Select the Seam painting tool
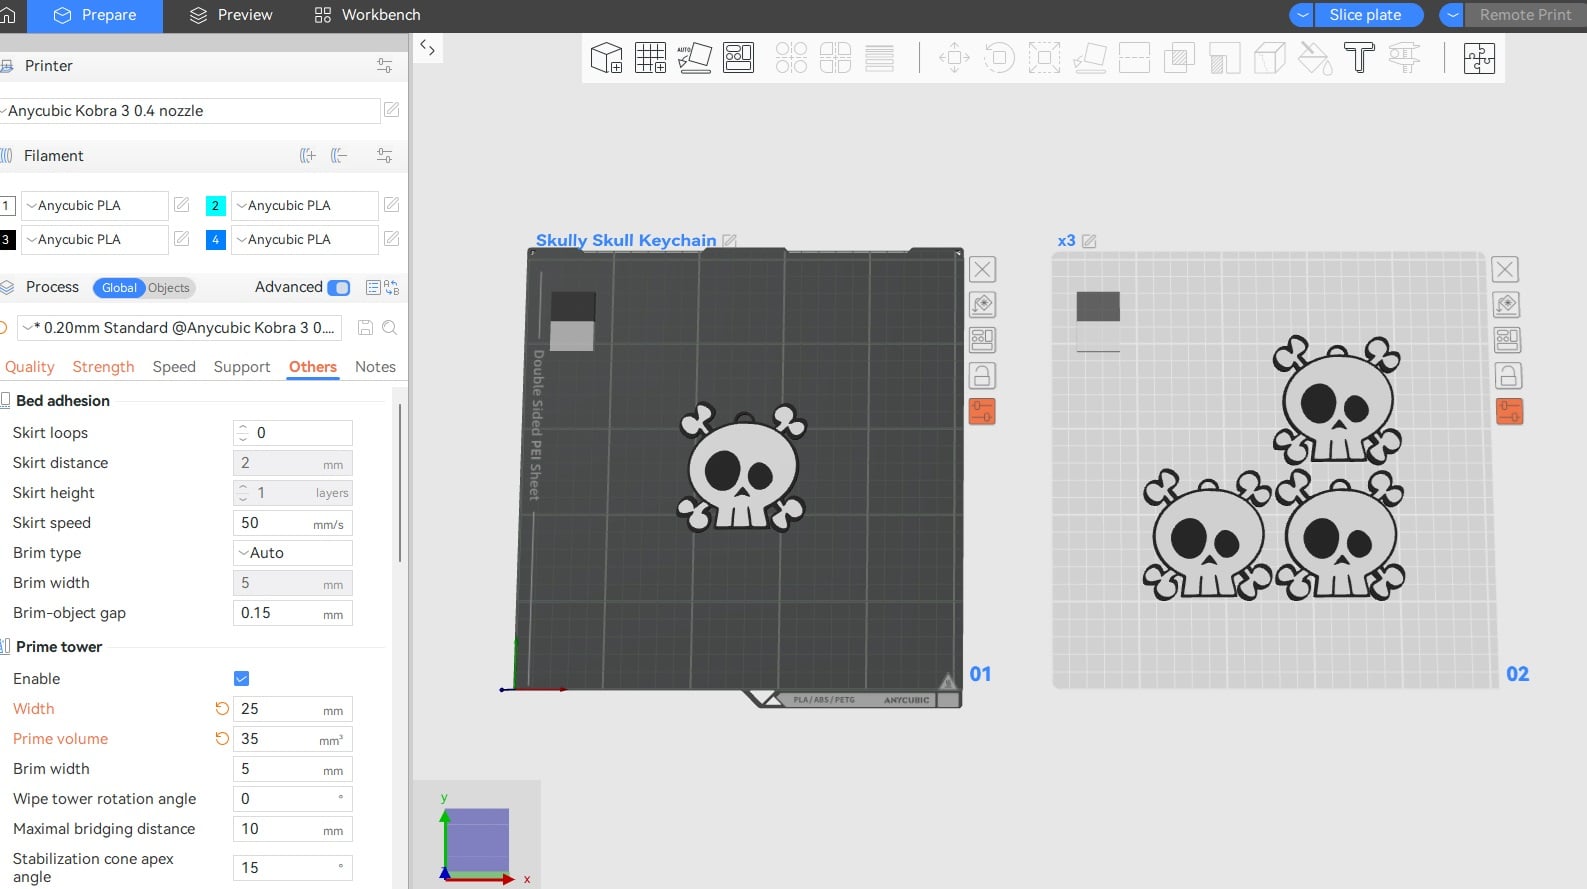This screenshot has height=889, width=1587. click(x=1269, y=58)
